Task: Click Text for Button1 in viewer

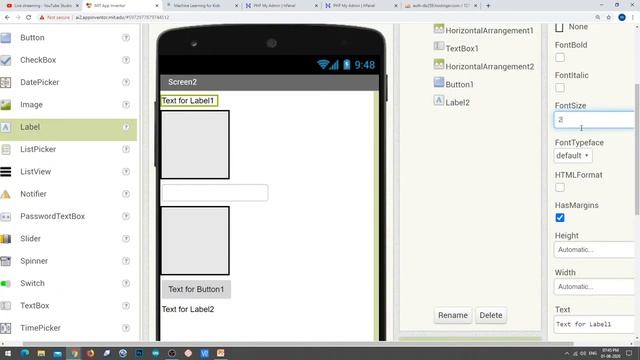Action: pyautogui.click(x=196, y=289)
